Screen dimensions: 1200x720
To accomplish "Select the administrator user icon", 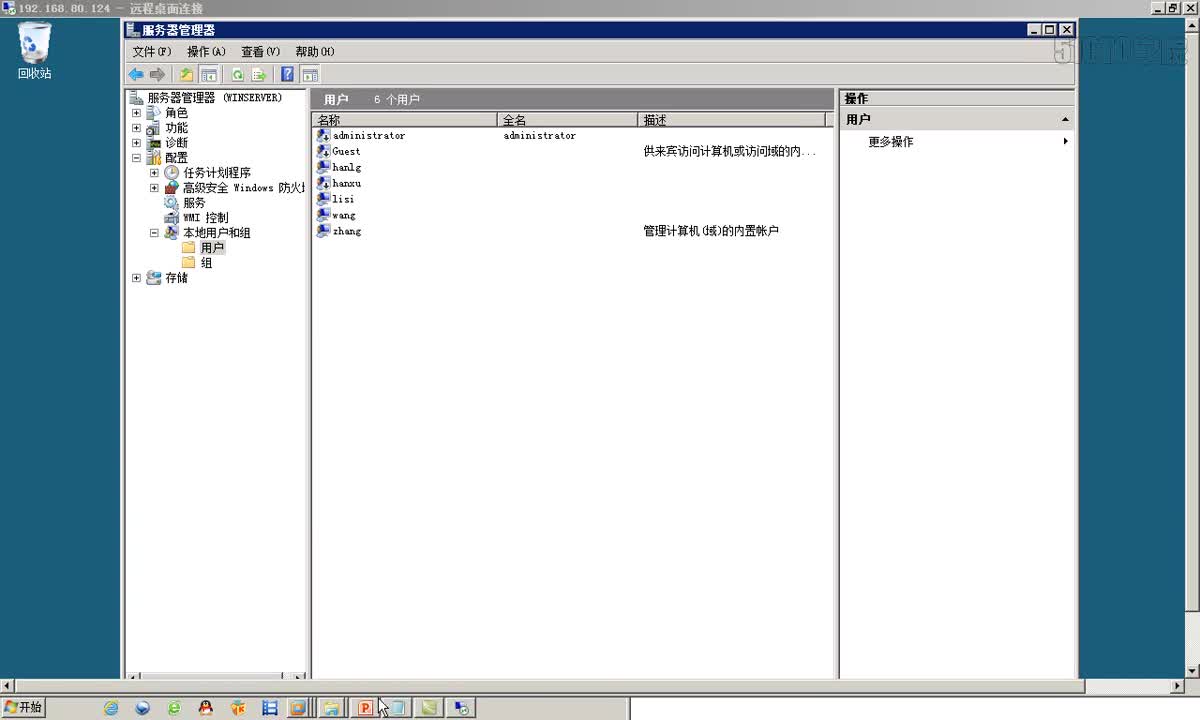I will 323,135.
